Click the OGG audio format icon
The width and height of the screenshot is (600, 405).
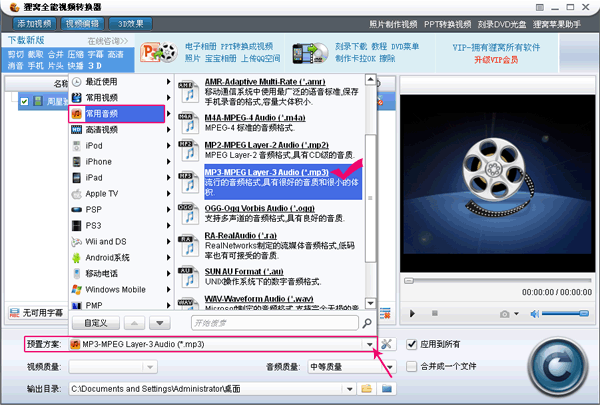[188, 213]
